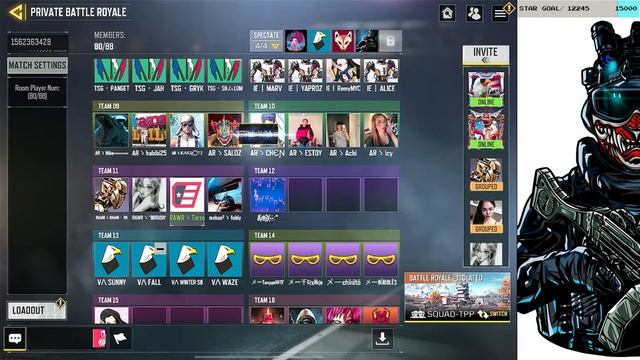Invite the second Online friend
This screenshot has height=360, width=640.
click(x=486, y=131)
